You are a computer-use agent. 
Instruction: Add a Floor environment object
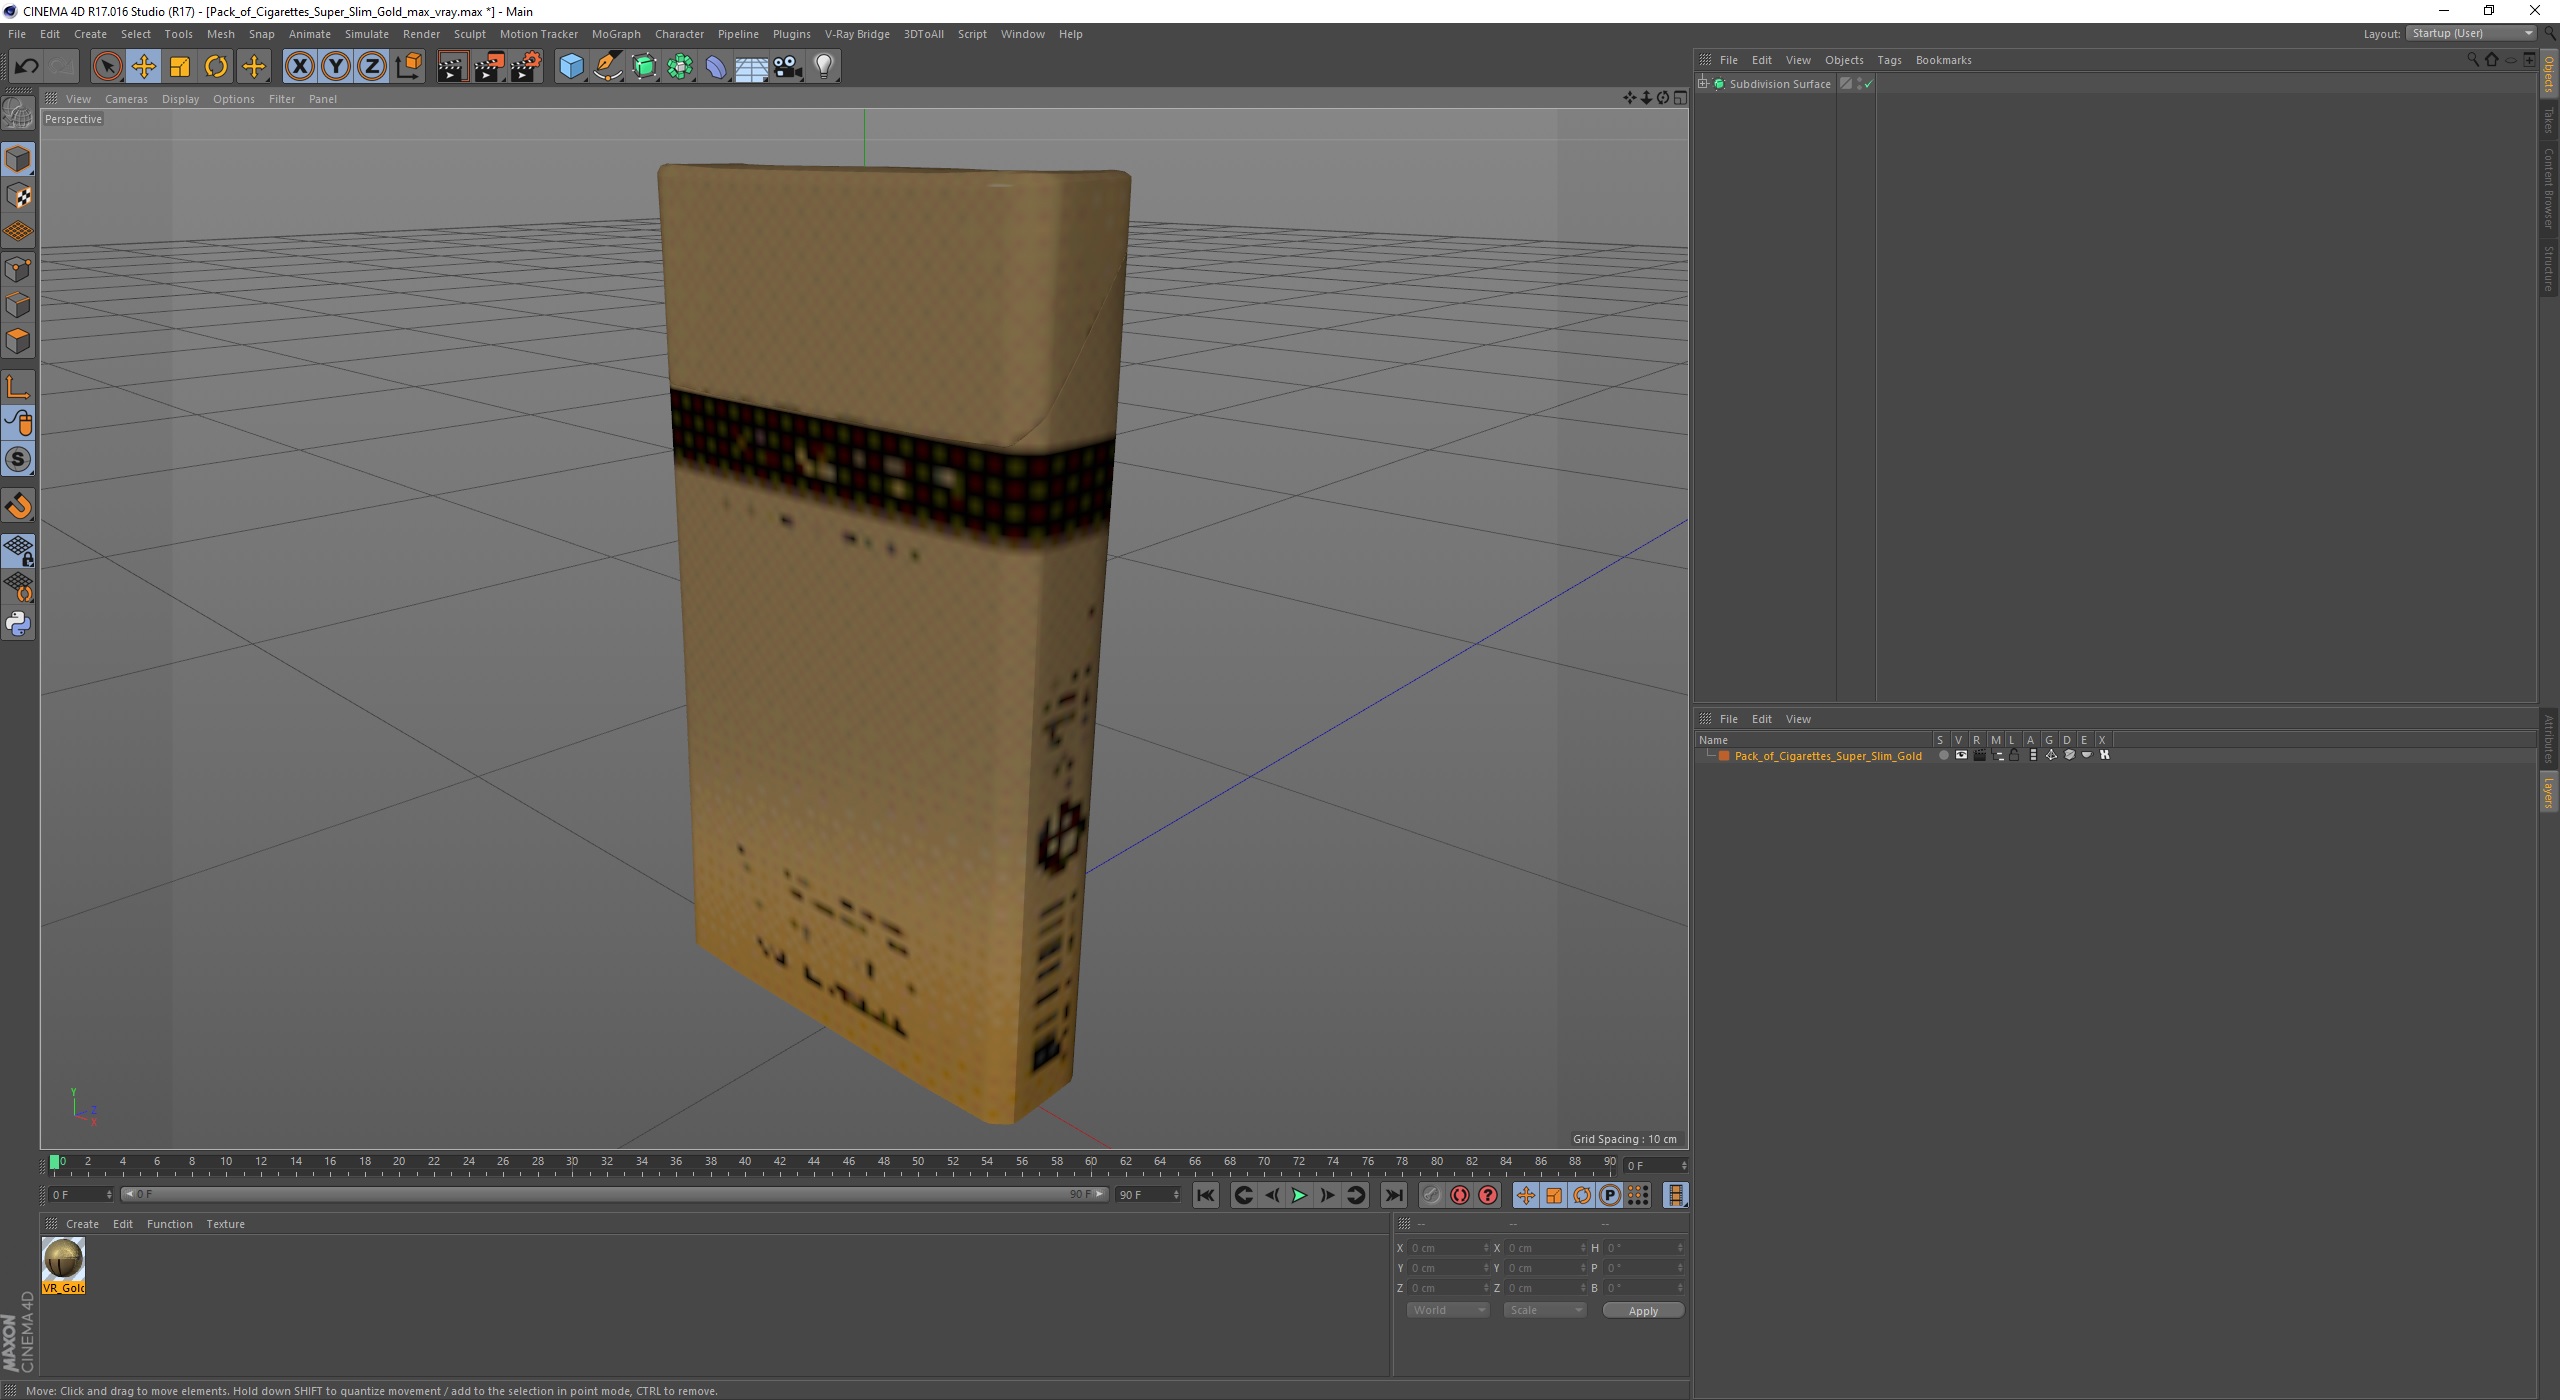click(752, 67)
